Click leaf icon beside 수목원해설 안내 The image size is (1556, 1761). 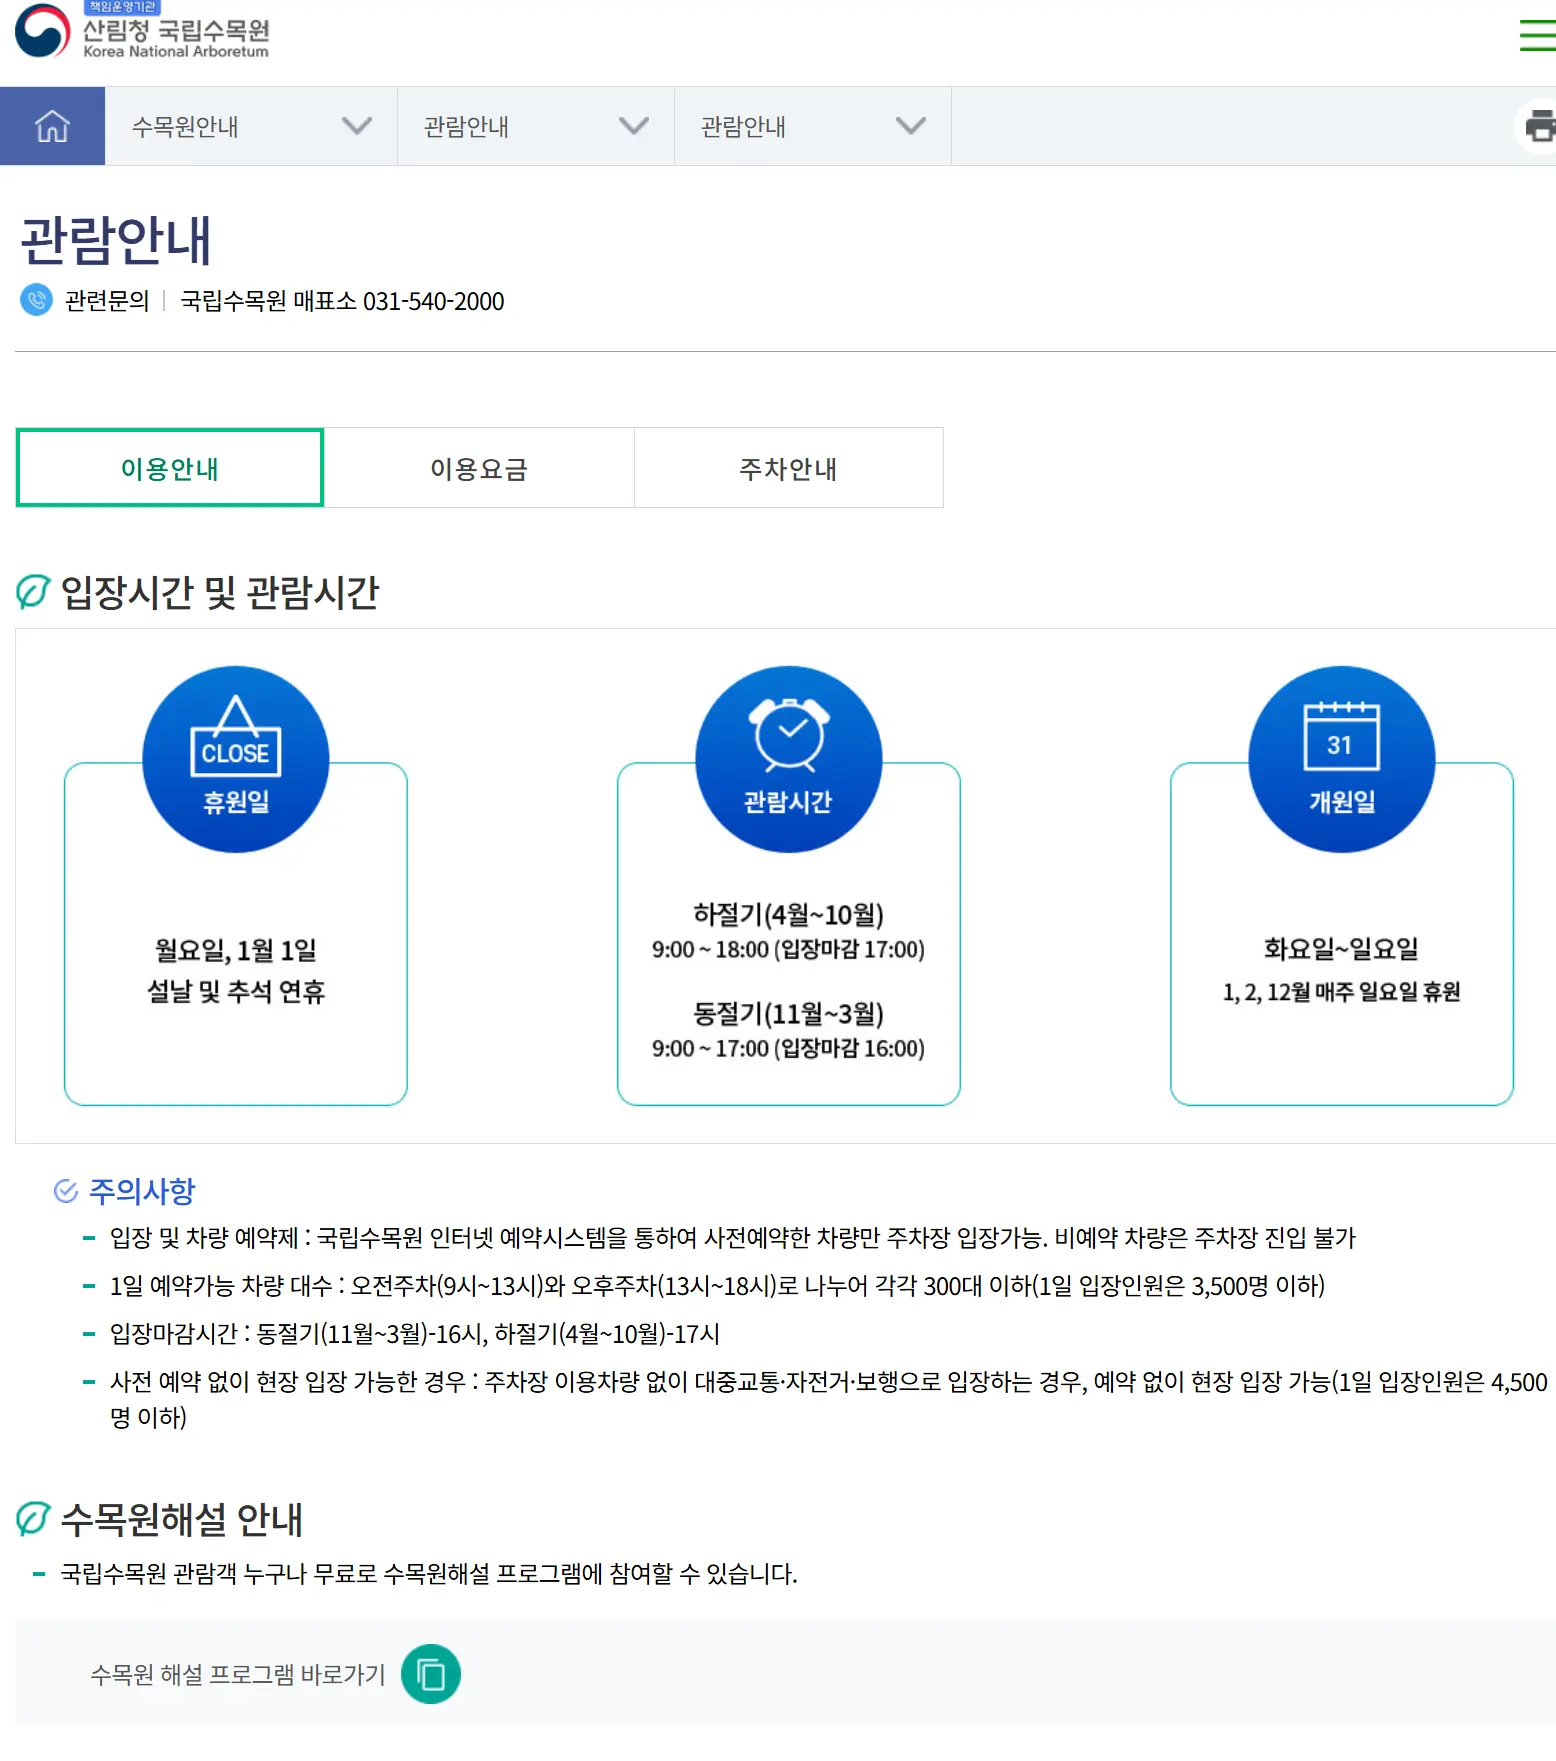pos(33,1519)
